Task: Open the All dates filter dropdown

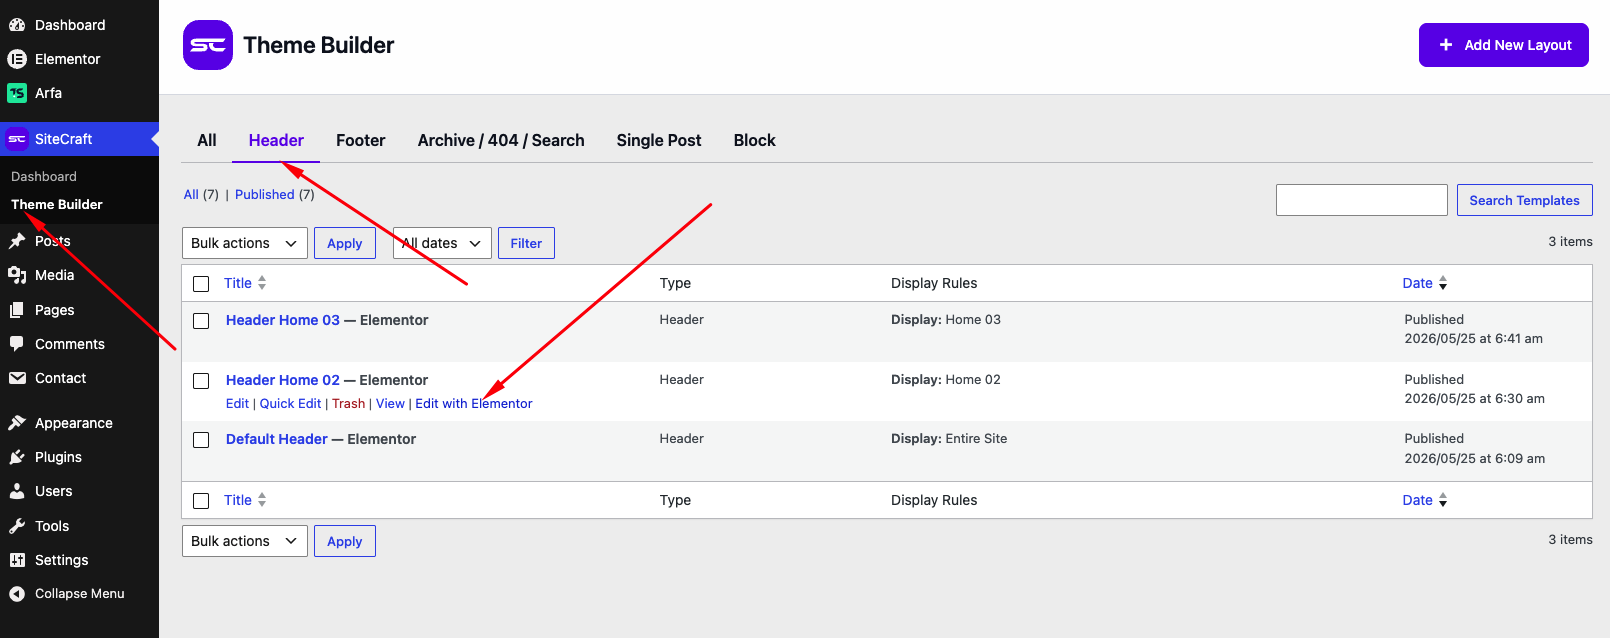Action: tap(442, 243)
